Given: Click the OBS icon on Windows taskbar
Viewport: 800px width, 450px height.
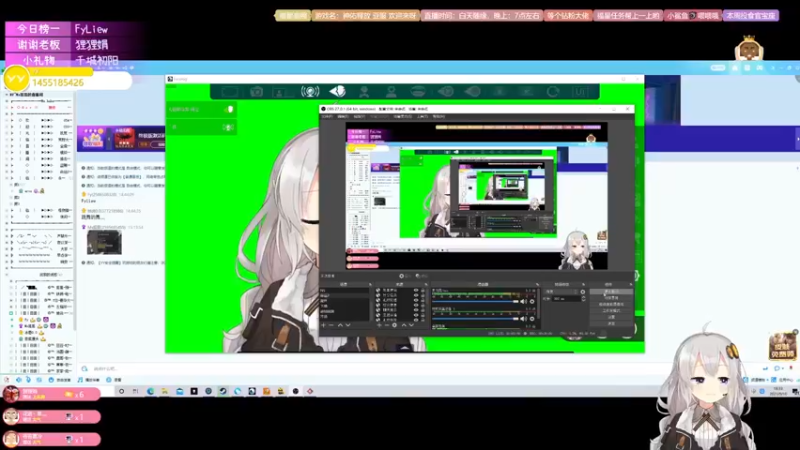Looking at the screenshot, I should coord(295,391).
